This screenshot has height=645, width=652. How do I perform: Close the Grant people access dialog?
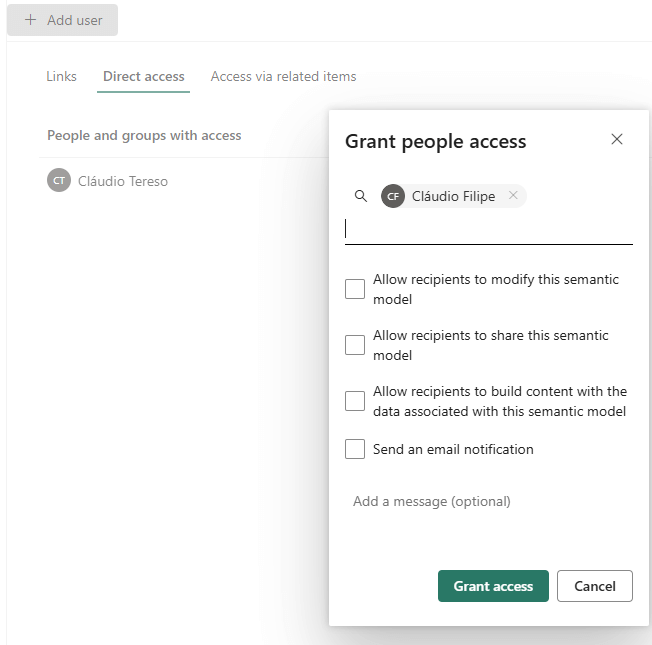point(617,139)
